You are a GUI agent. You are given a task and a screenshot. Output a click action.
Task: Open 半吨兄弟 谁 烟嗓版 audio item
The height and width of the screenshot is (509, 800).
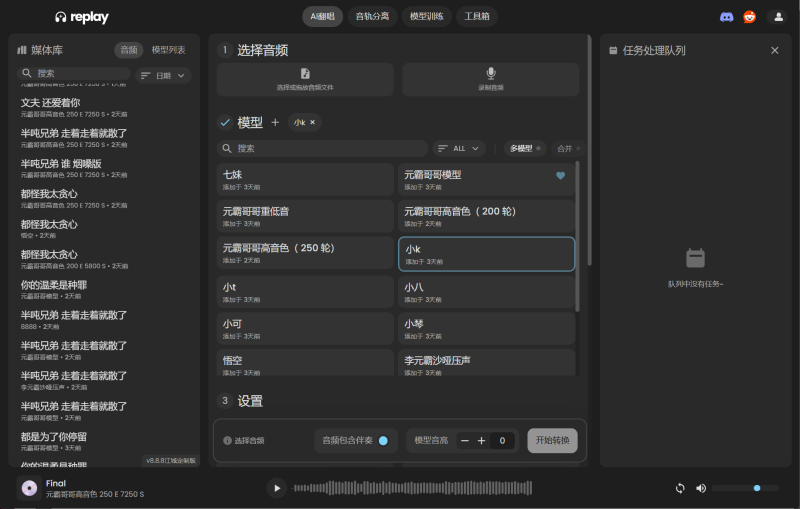[x=74, y=168]
